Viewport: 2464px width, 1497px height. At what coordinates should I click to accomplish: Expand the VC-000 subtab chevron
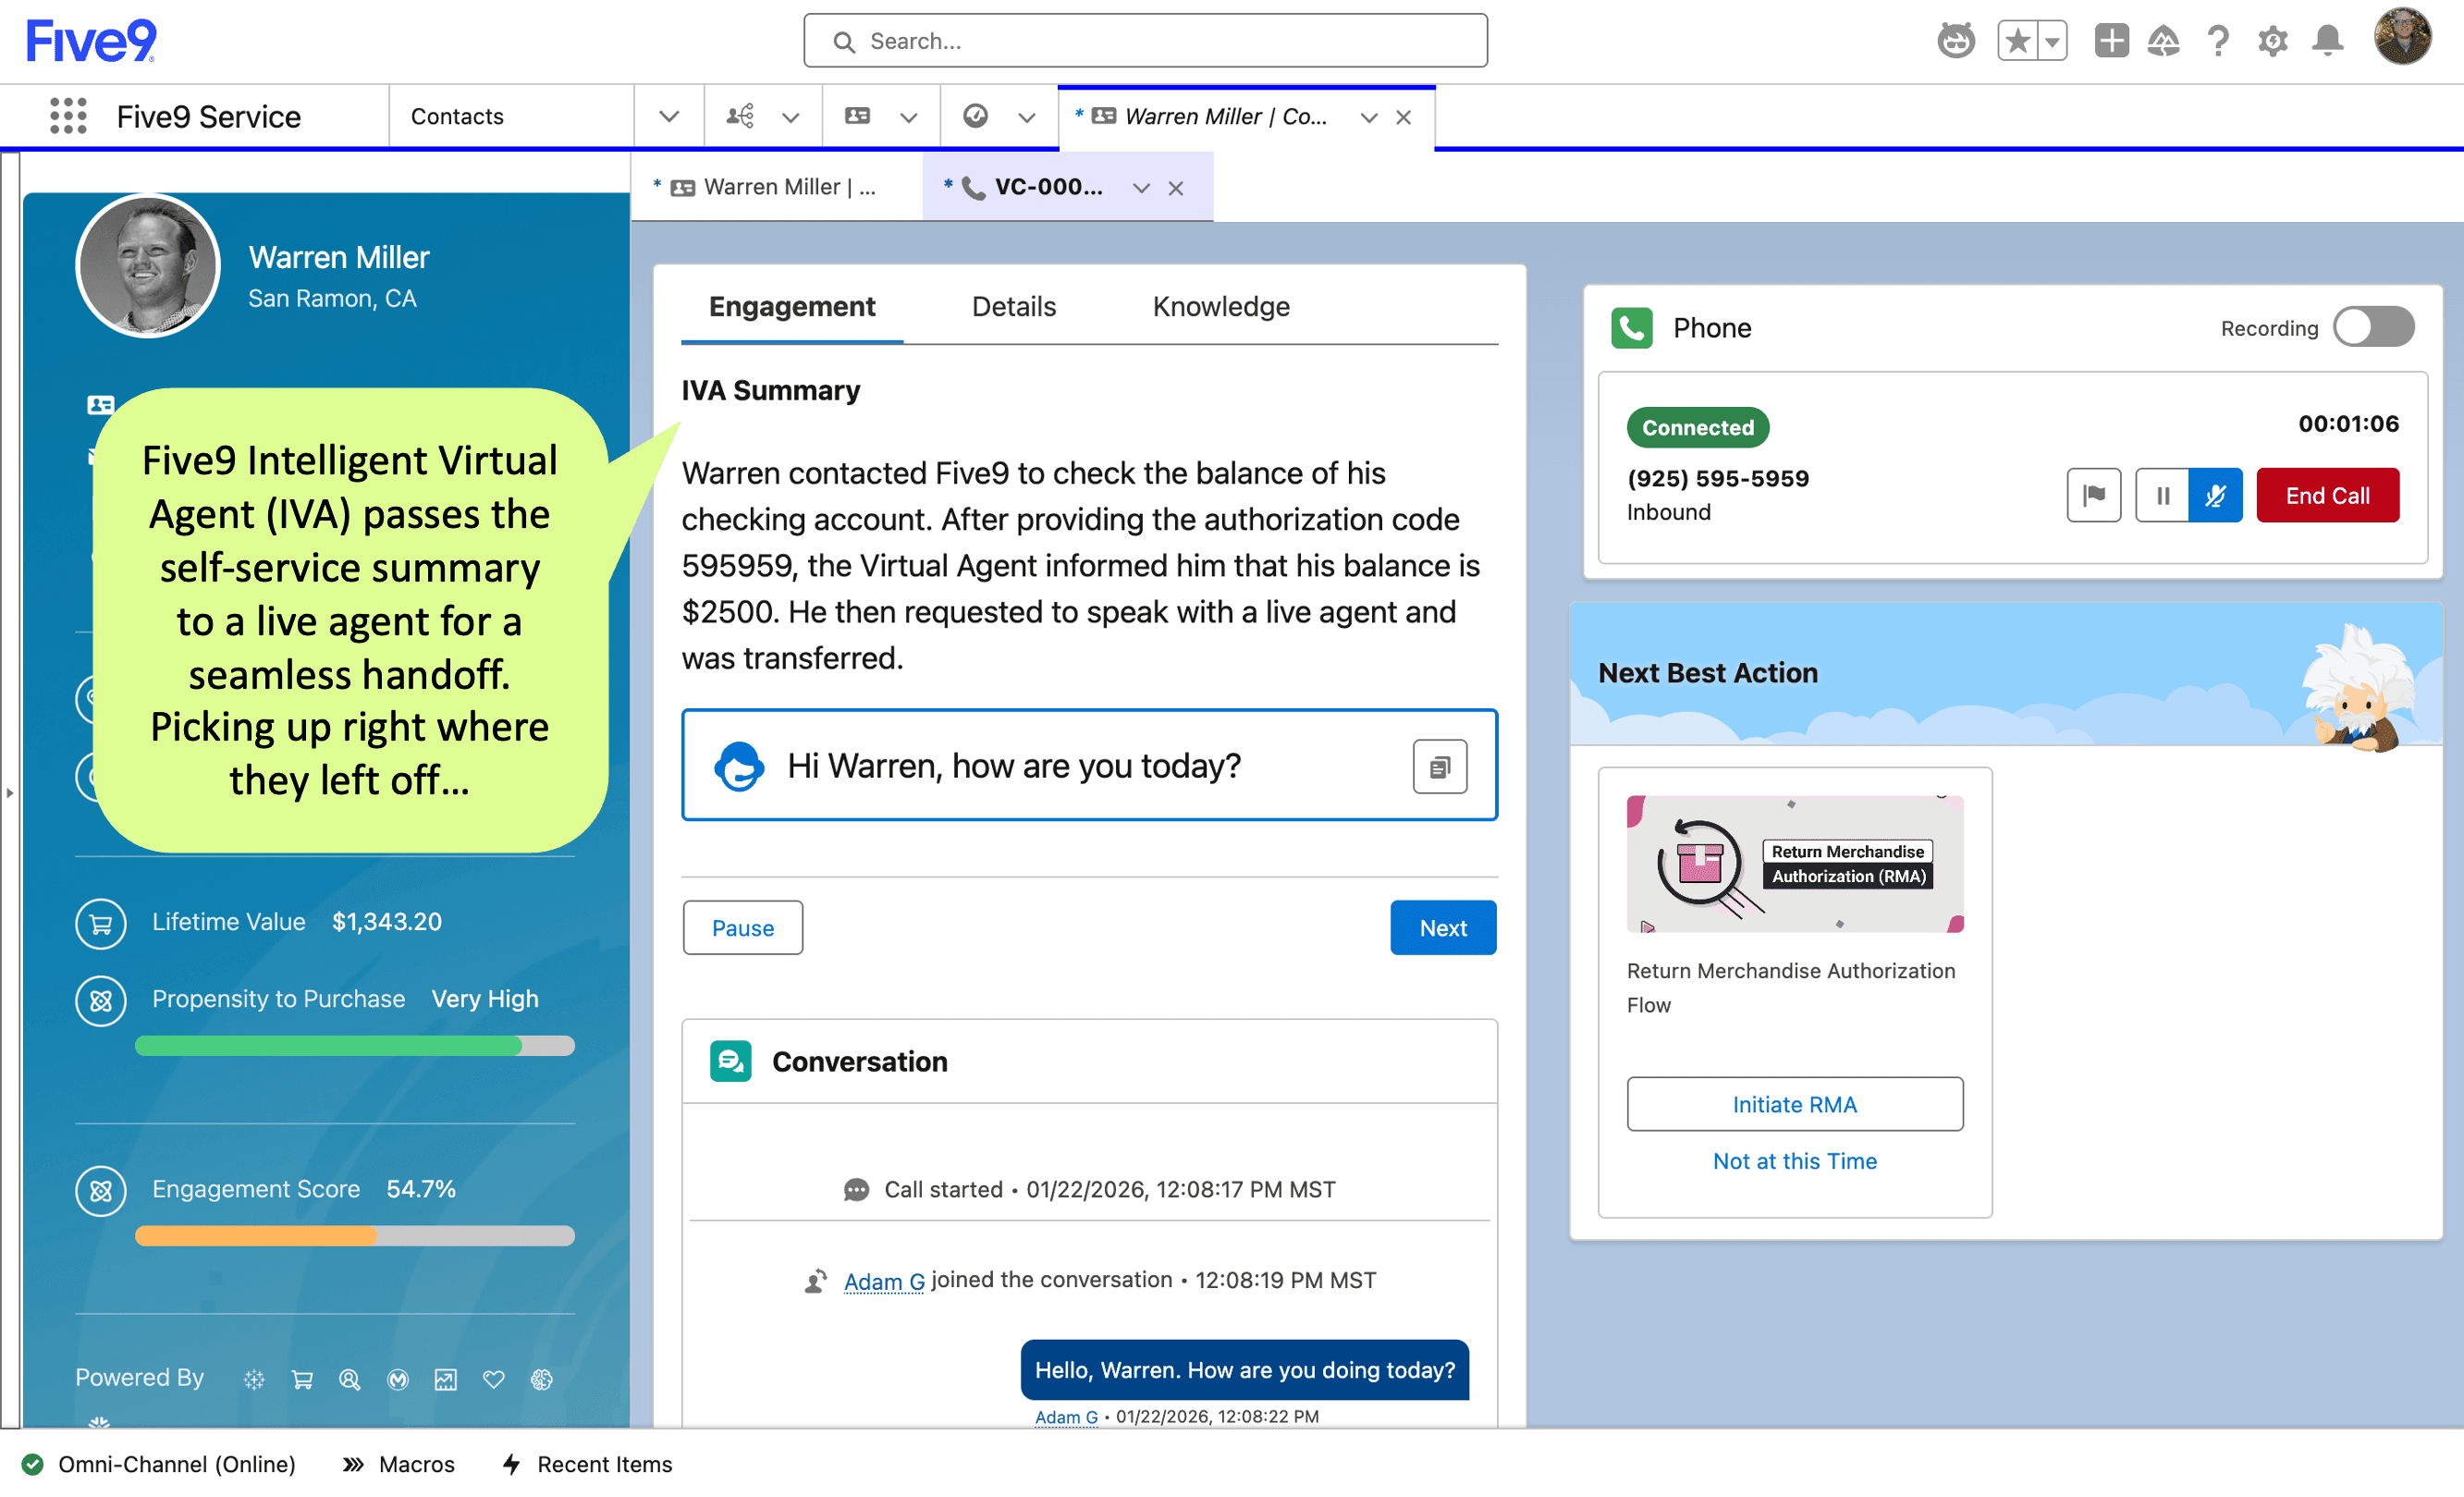pos(1140,188)
